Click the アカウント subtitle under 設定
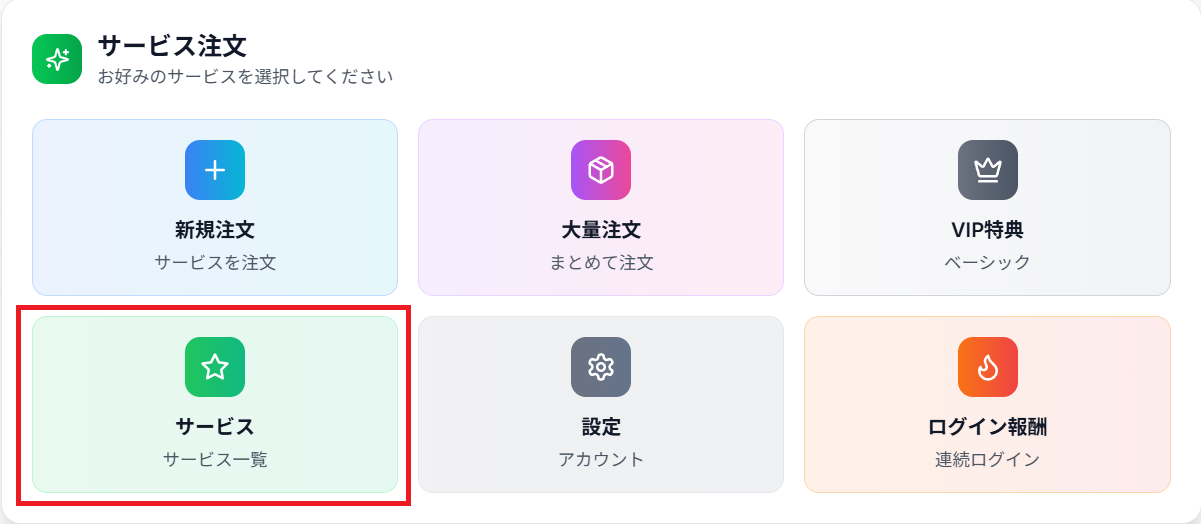 tap(601, 460)
